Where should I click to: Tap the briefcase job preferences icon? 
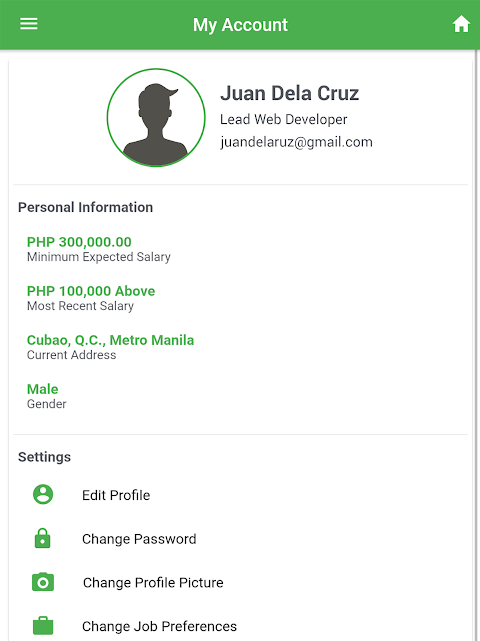click(43, 625)
